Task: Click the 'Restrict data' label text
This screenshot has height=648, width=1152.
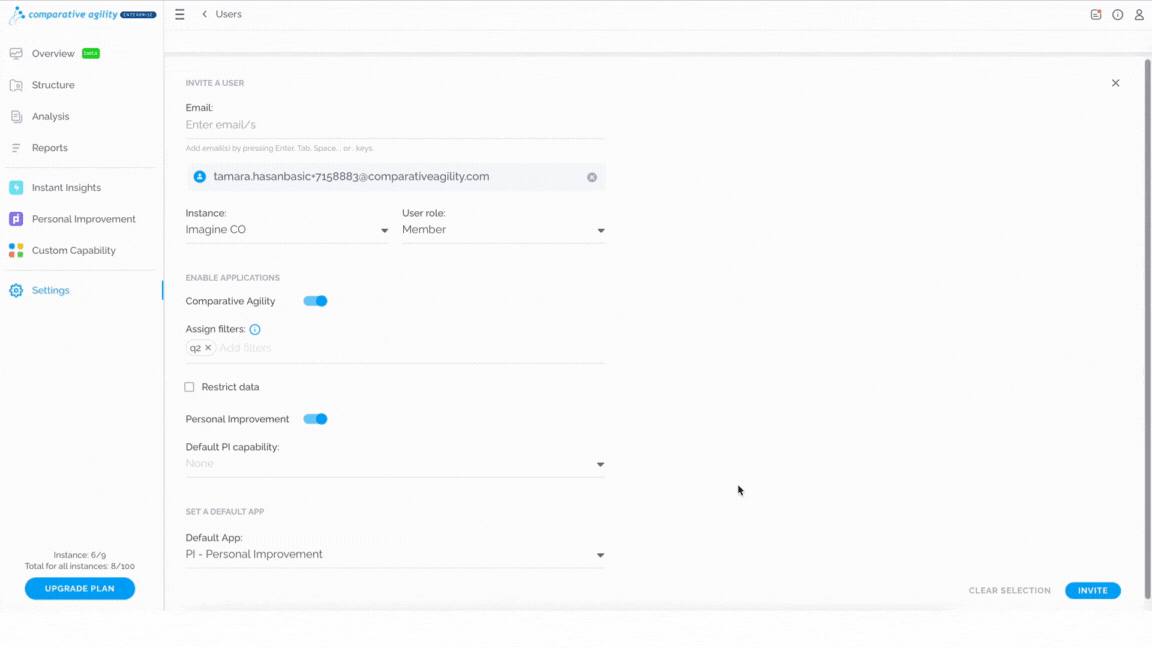Action: coord(230,387)
